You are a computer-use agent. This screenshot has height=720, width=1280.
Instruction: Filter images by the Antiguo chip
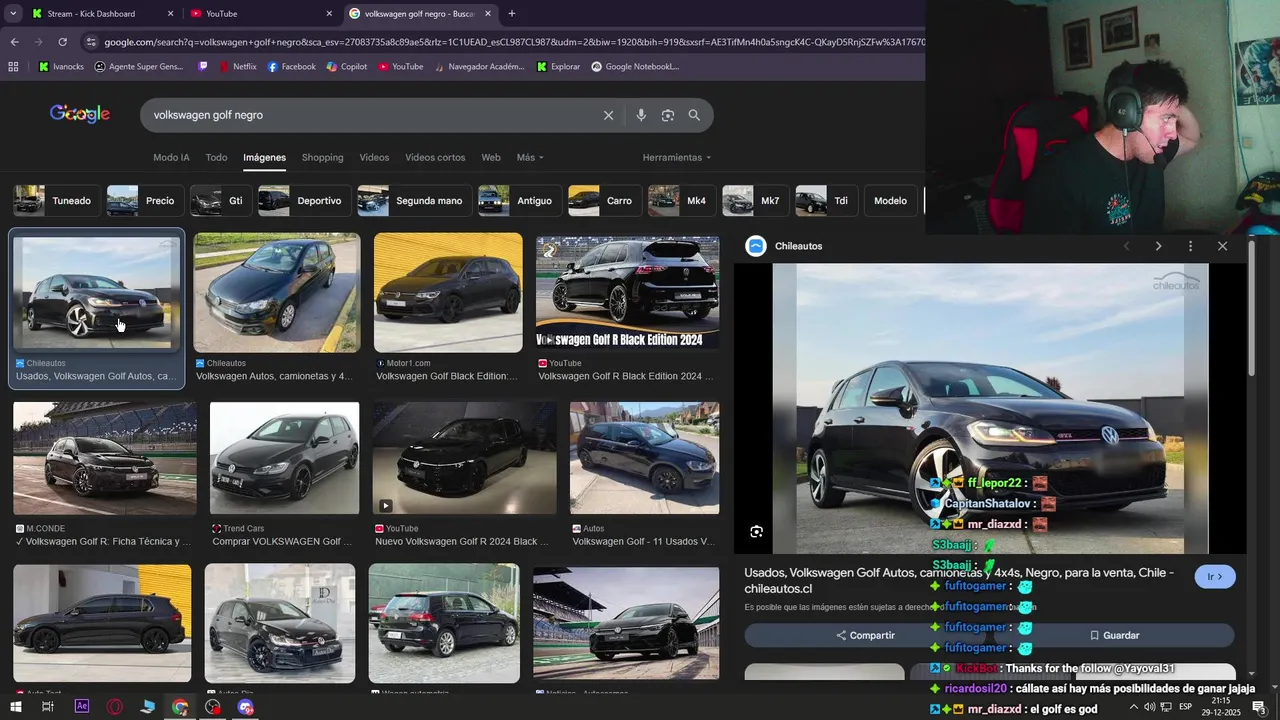point(518,201)
